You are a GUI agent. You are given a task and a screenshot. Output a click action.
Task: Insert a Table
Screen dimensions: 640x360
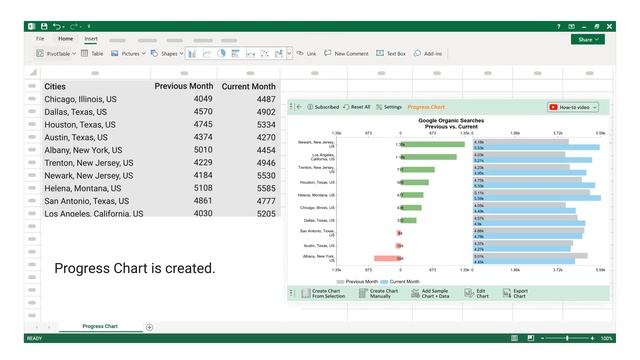pyautogui.click(x=92, y=53)
